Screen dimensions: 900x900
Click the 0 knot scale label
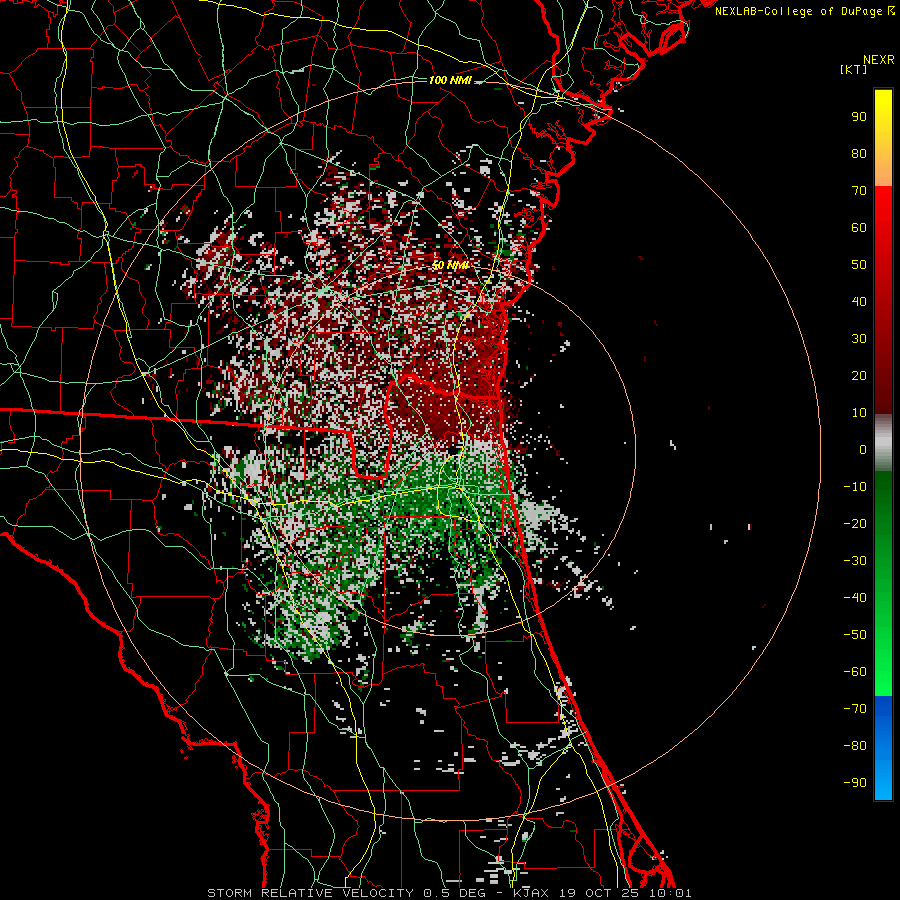[863, 450]
